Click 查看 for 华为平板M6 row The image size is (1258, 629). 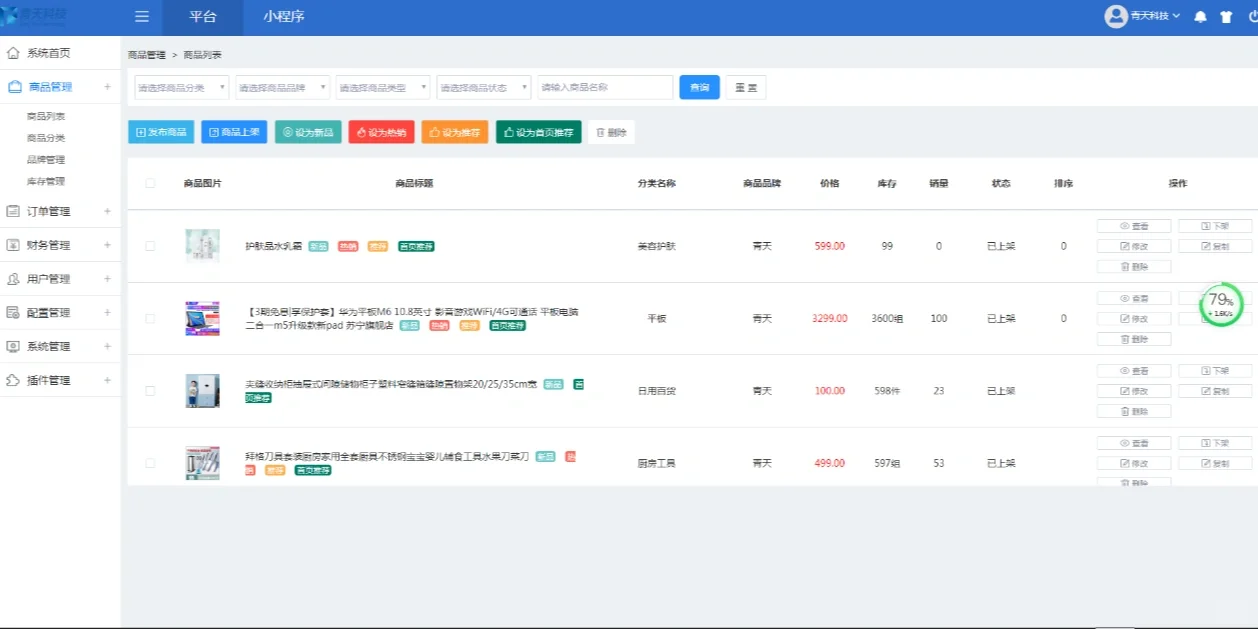click(1134, 298)
